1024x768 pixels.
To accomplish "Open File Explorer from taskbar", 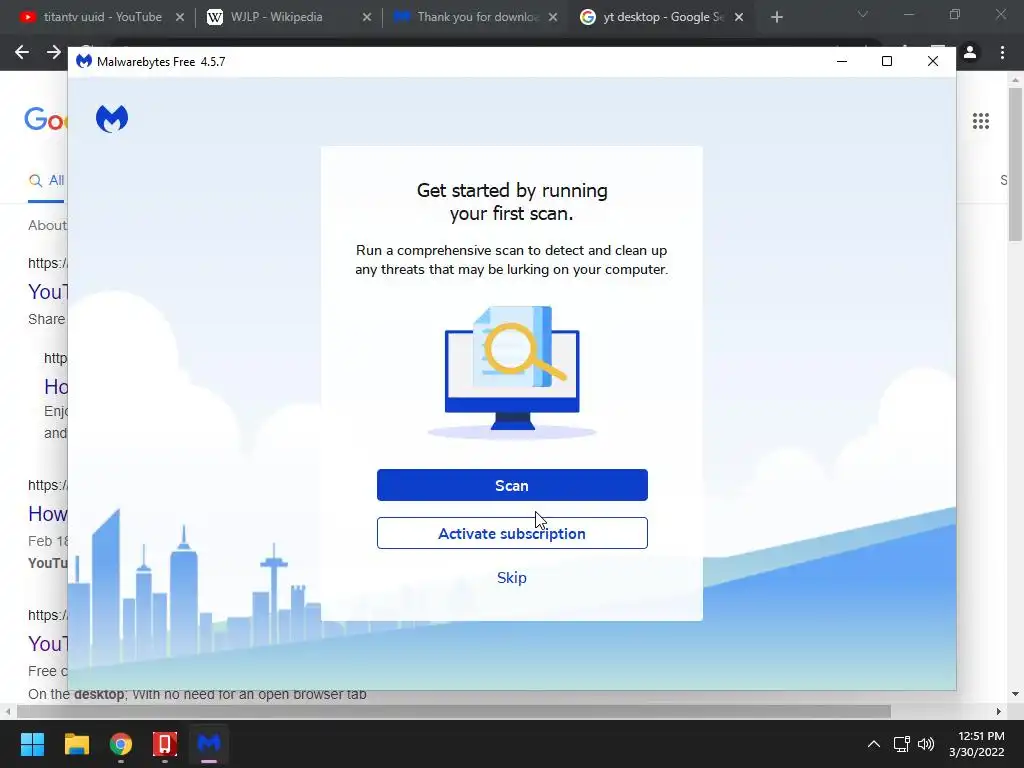I will [76, 744].
